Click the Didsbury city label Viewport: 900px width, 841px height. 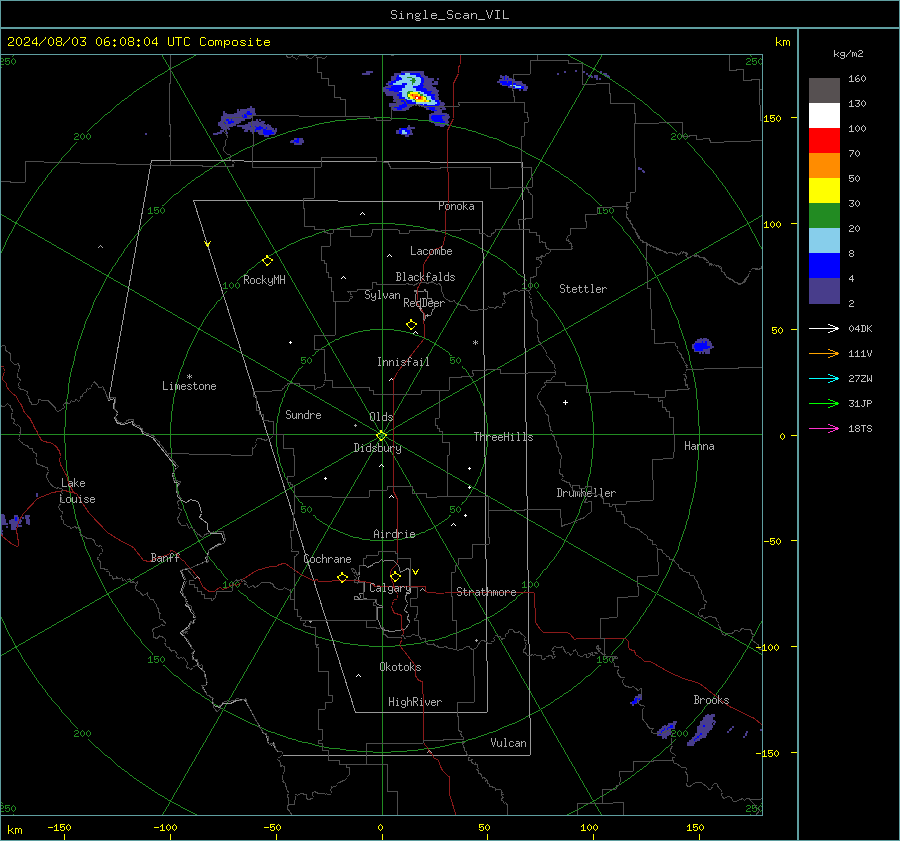pos(377,448)
